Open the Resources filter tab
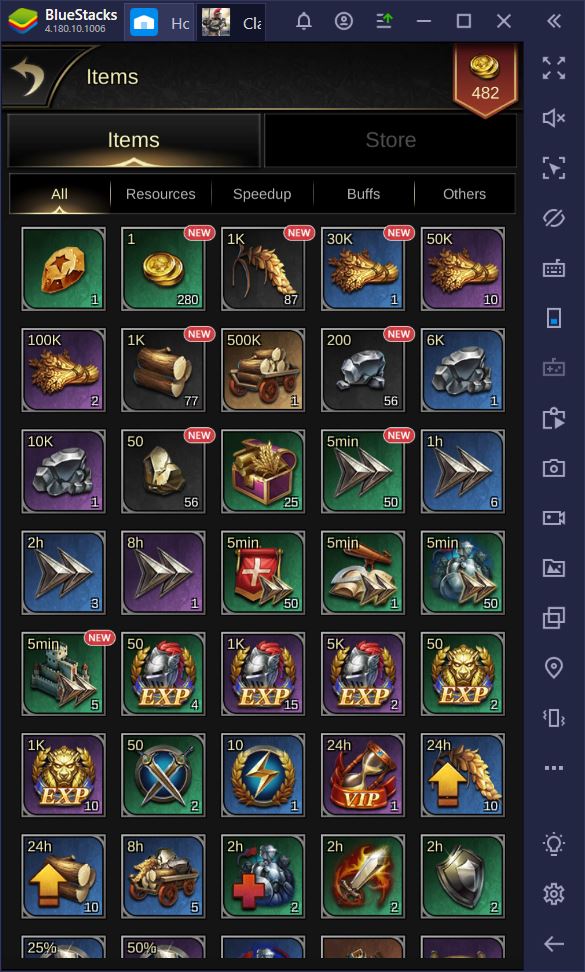585x972 pixels. click(161, 194)
